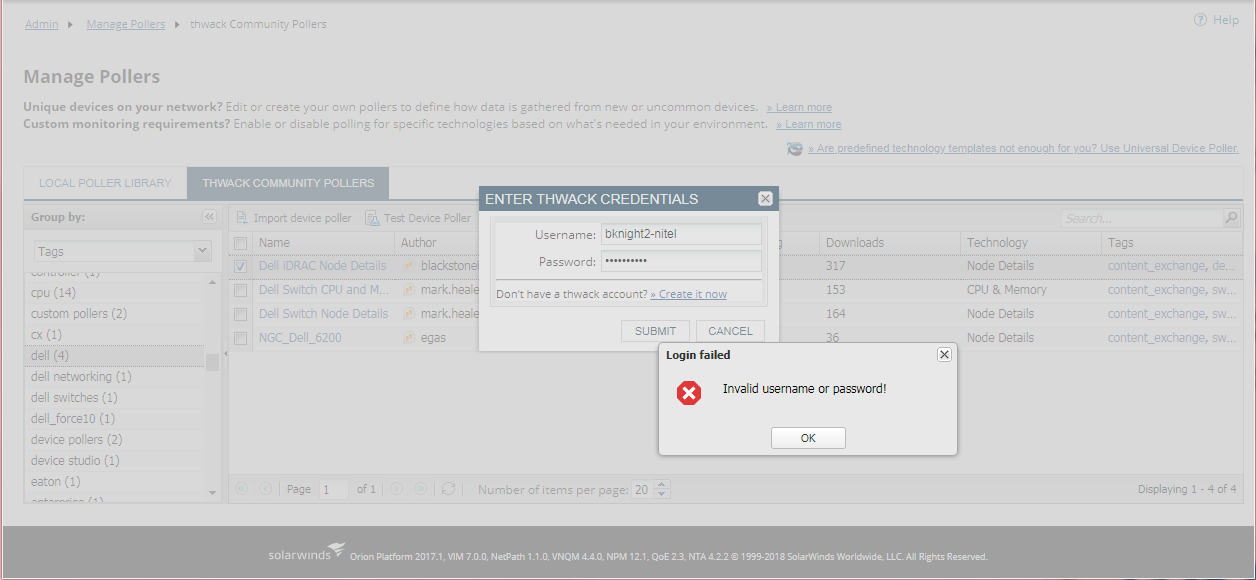Viewport: 1256px width, 580px height.
Task: Go to next page icon
Action: point(396,489)
